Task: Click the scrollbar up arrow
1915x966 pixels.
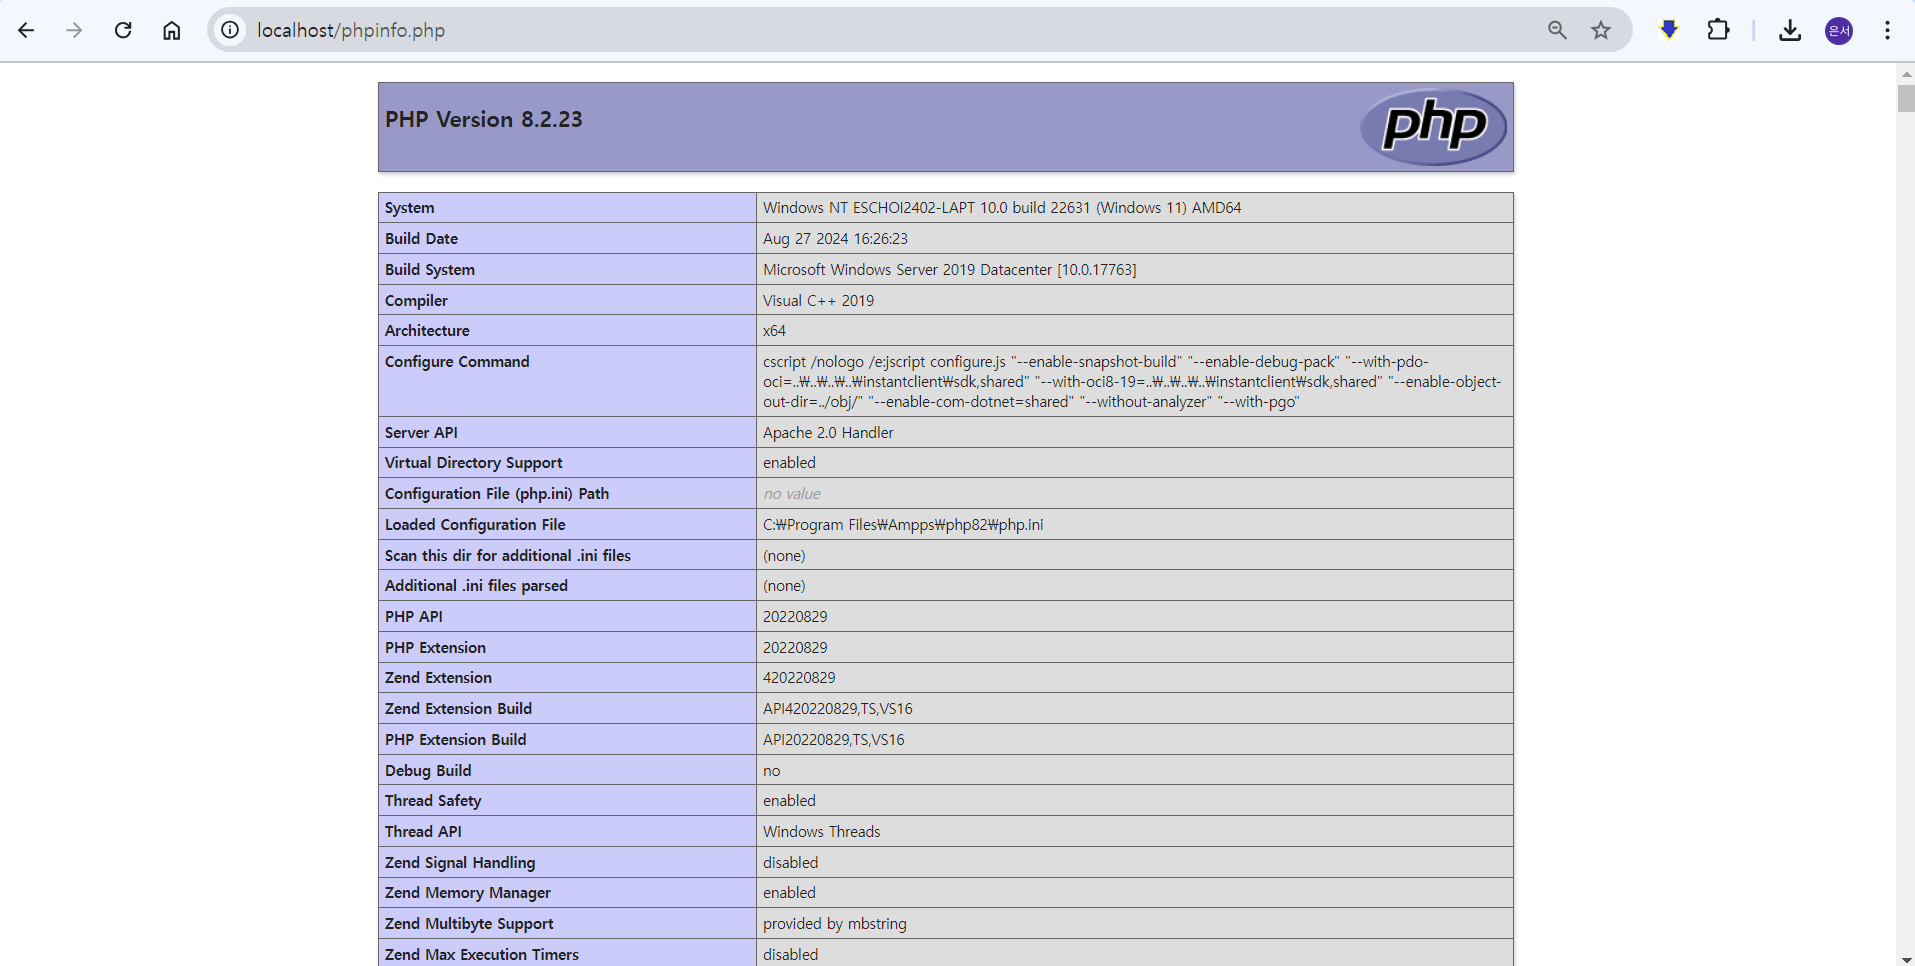Action: pyautogui.click(x=1906, y=74)
